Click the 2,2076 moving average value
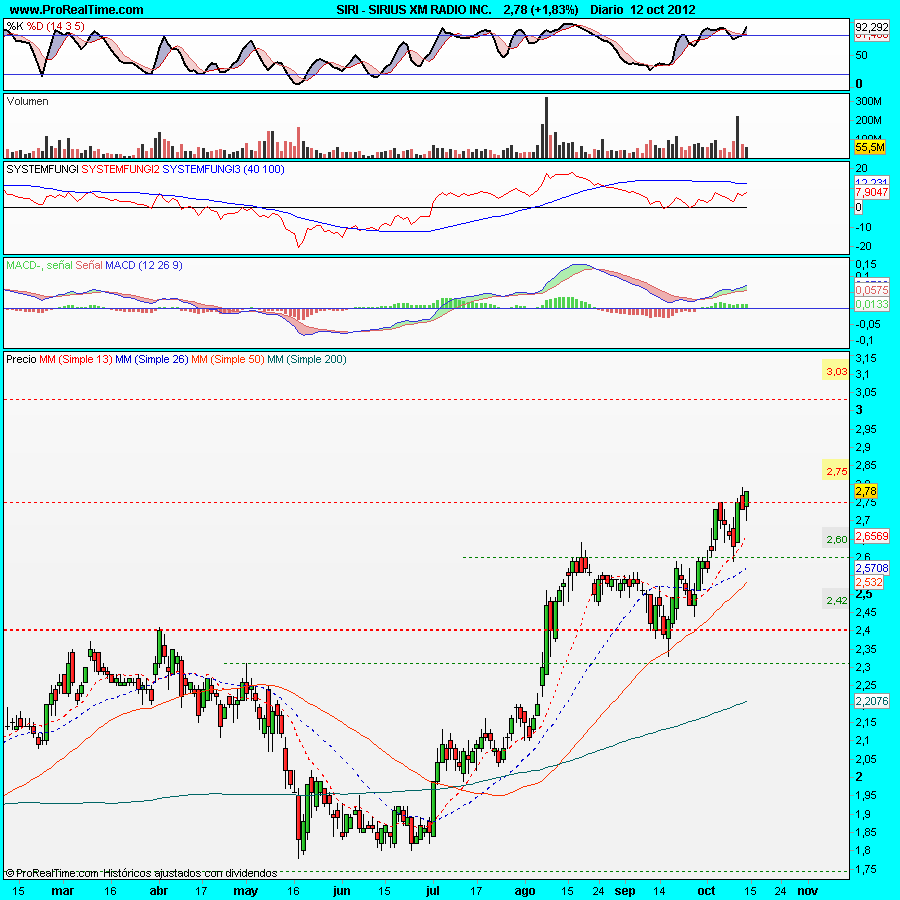The height and width of the screenshot is (900, 900). point(871,701)
